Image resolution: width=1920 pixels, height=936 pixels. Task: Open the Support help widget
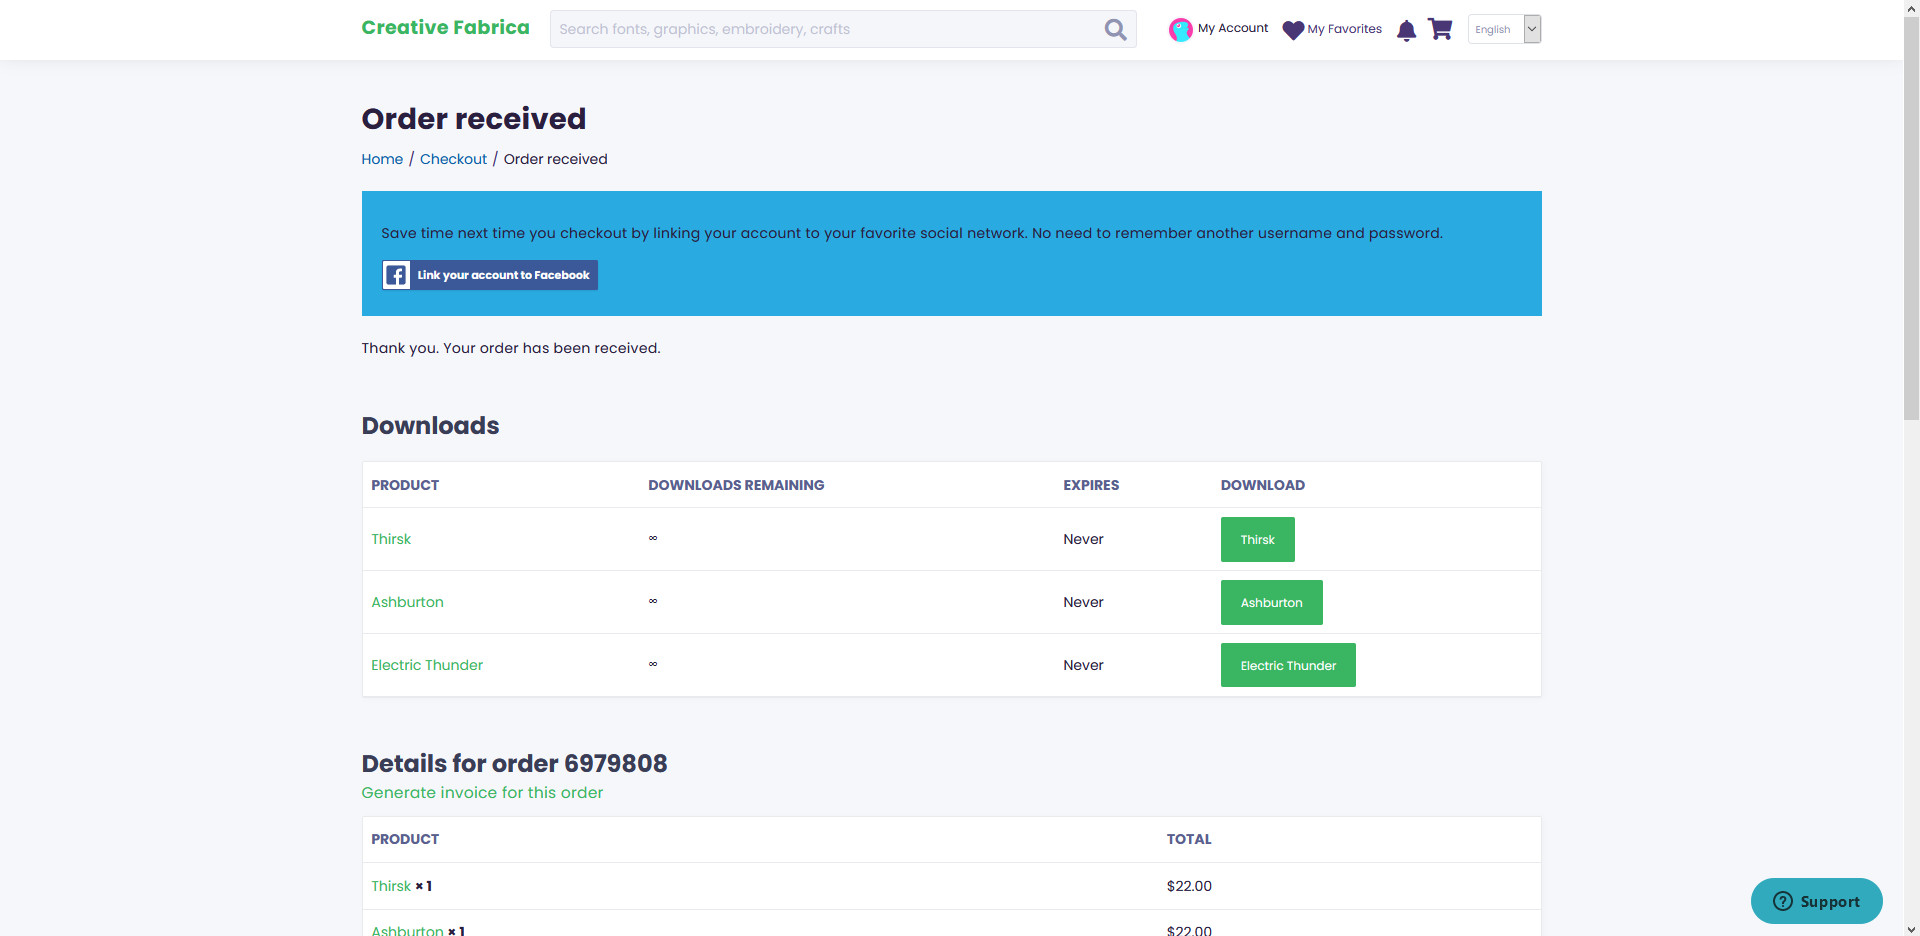(1816, 901)
